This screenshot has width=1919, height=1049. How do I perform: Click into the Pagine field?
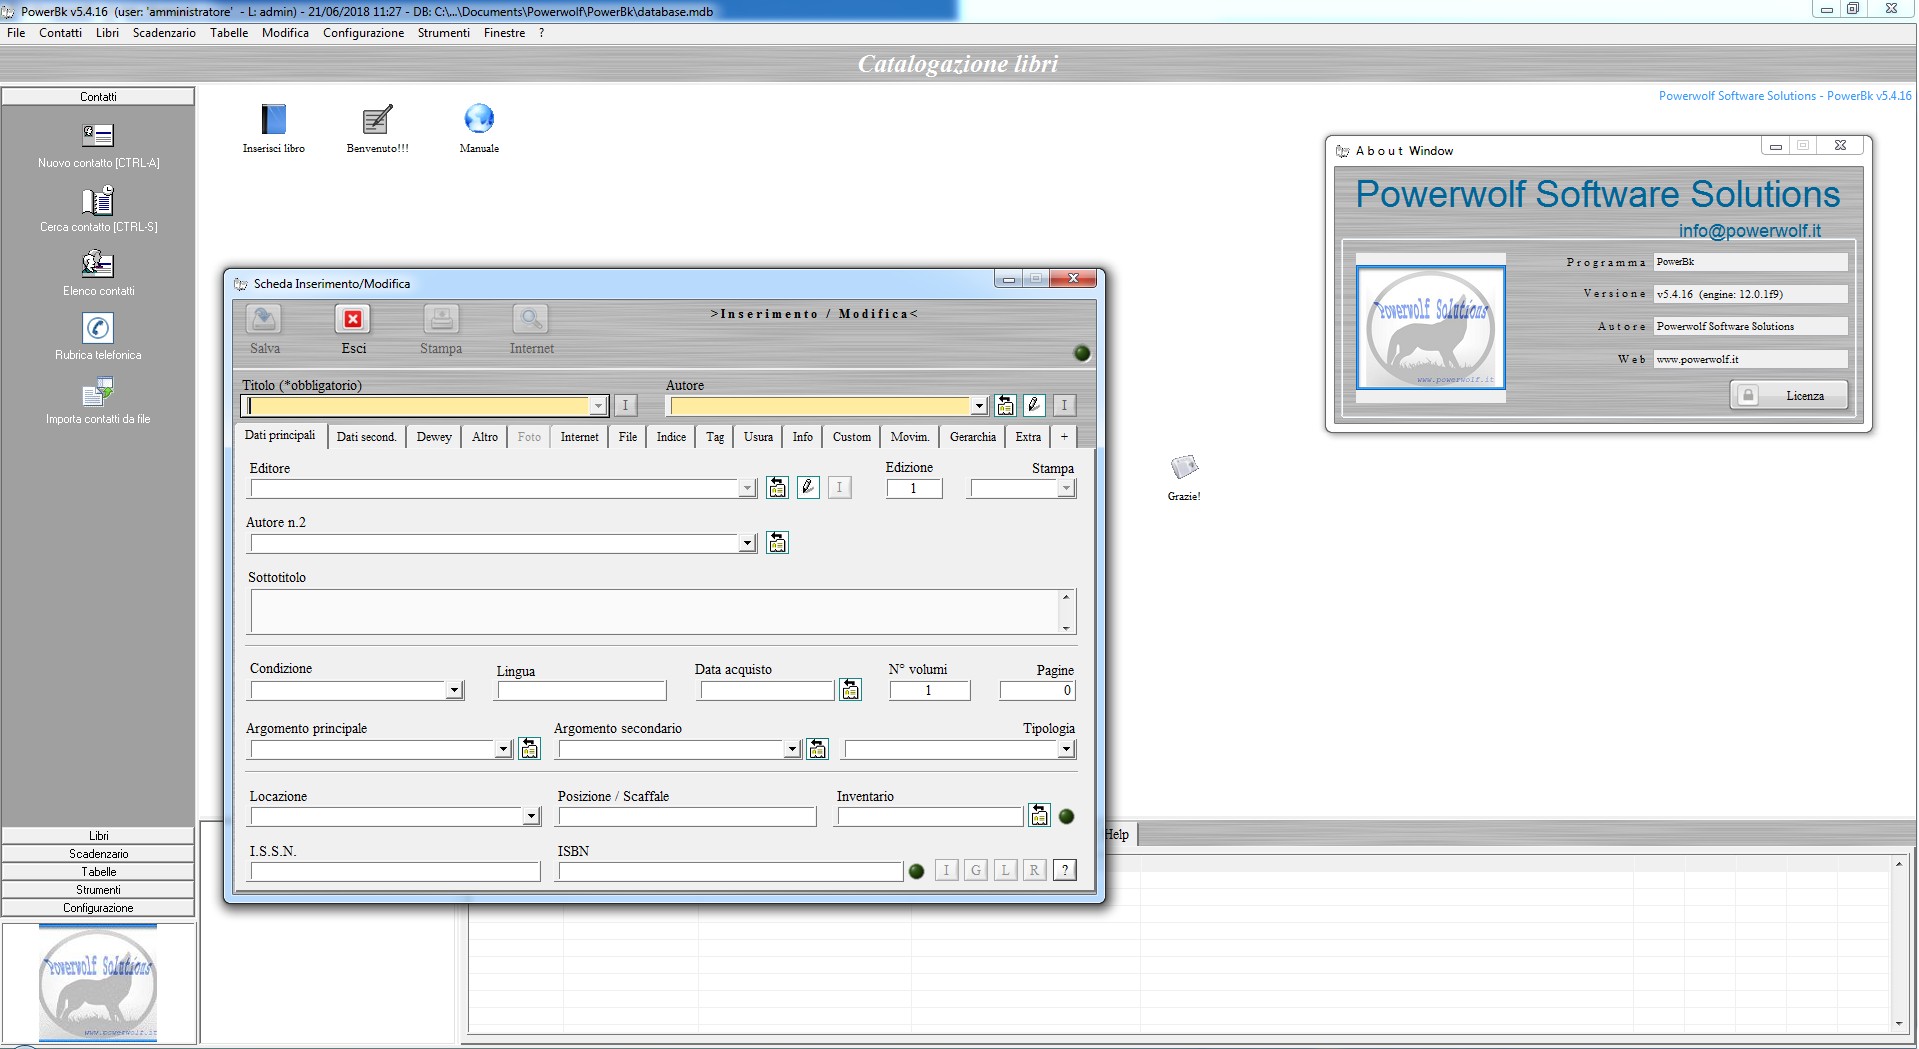[1038, 690]
